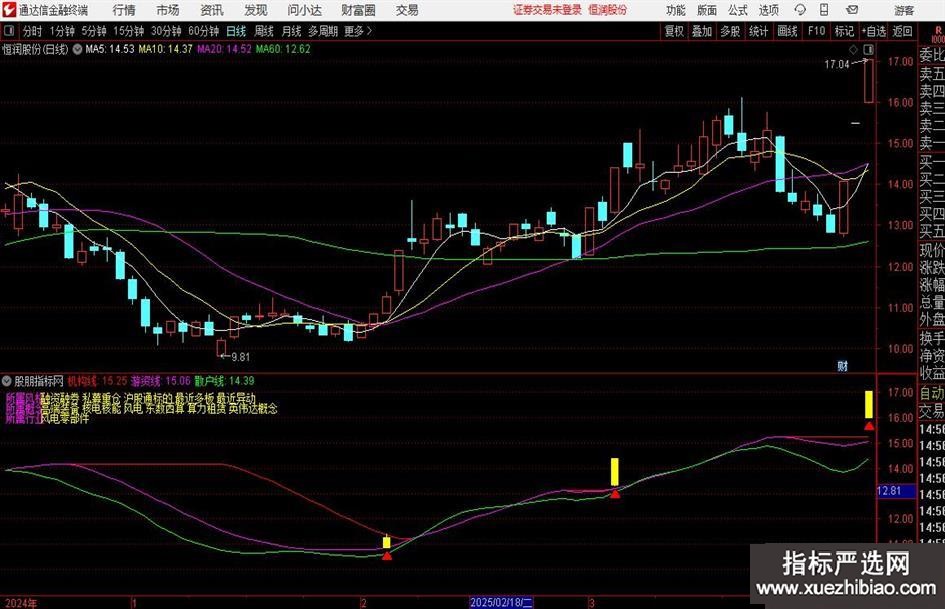Click the 多股 multi-stock button

coord(730,31)
